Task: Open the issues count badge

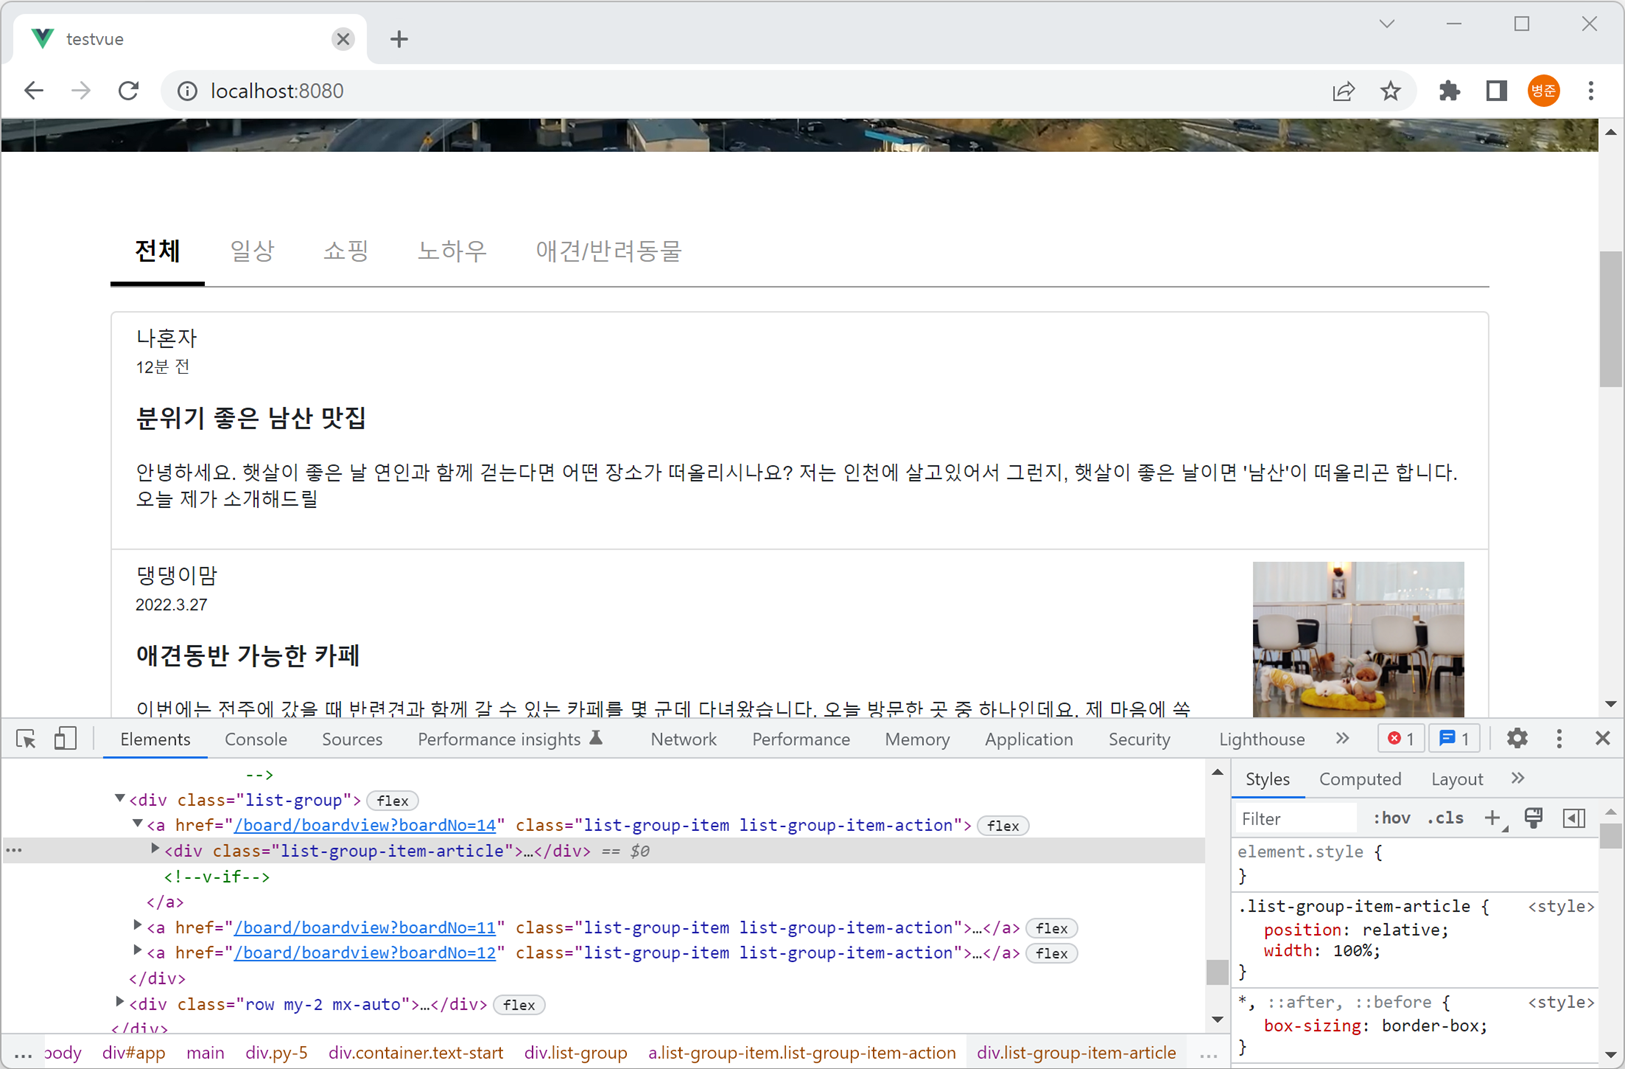Action: pos(1454,739)
